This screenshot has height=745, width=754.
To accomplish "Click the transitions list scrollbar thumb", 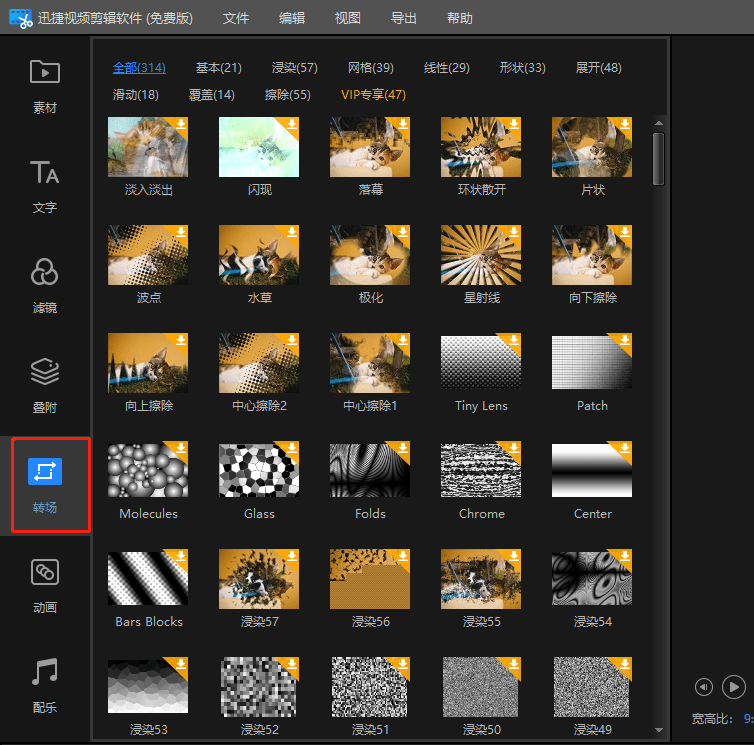I will click(x=659, y=159).
